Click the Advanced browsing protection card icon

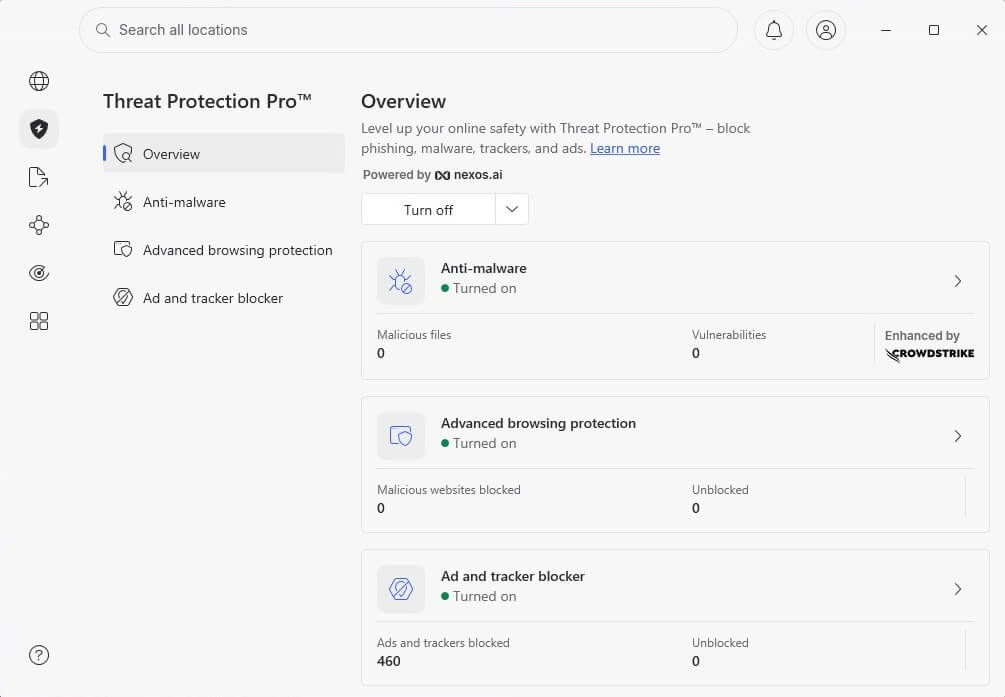(400, 436)
